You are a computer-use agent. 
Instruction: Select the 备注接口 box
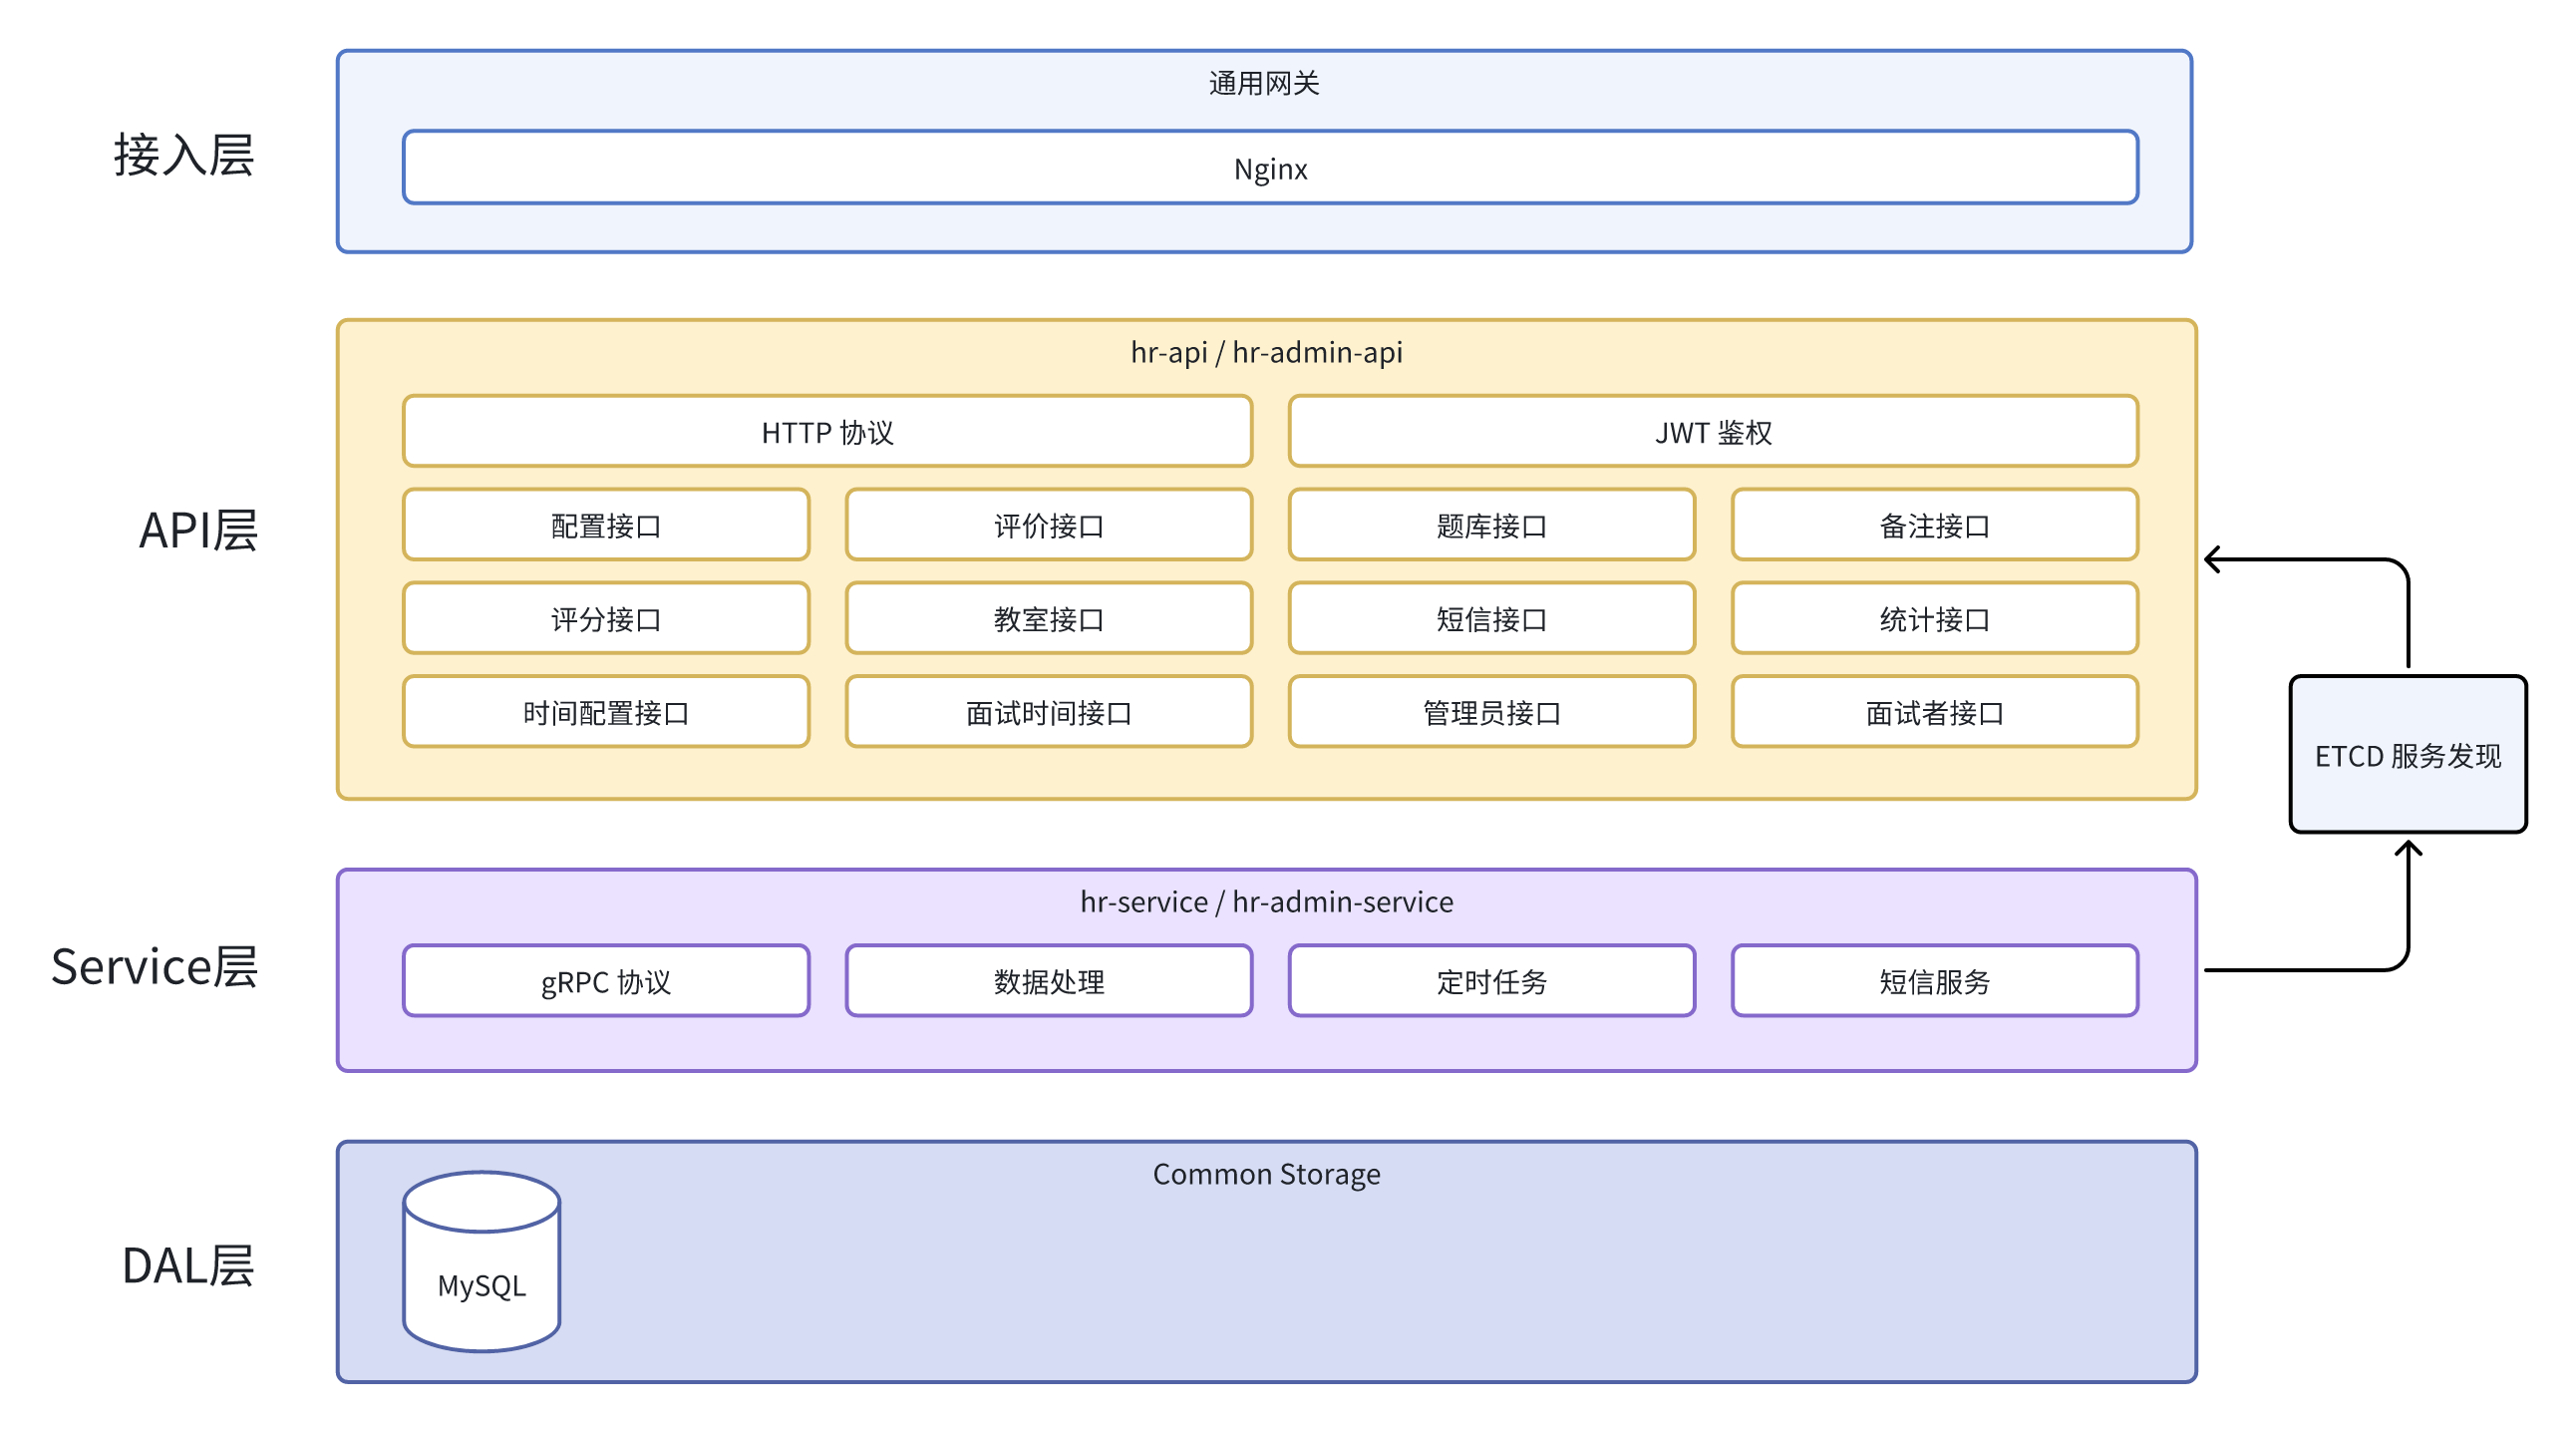tap(1935, 525)
